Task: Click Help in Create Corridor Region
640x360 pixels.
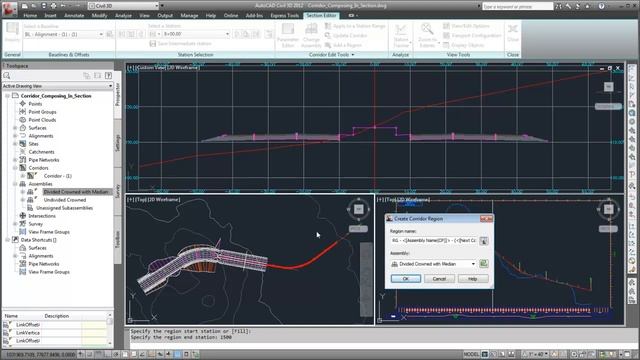Action: click(473, 279)
